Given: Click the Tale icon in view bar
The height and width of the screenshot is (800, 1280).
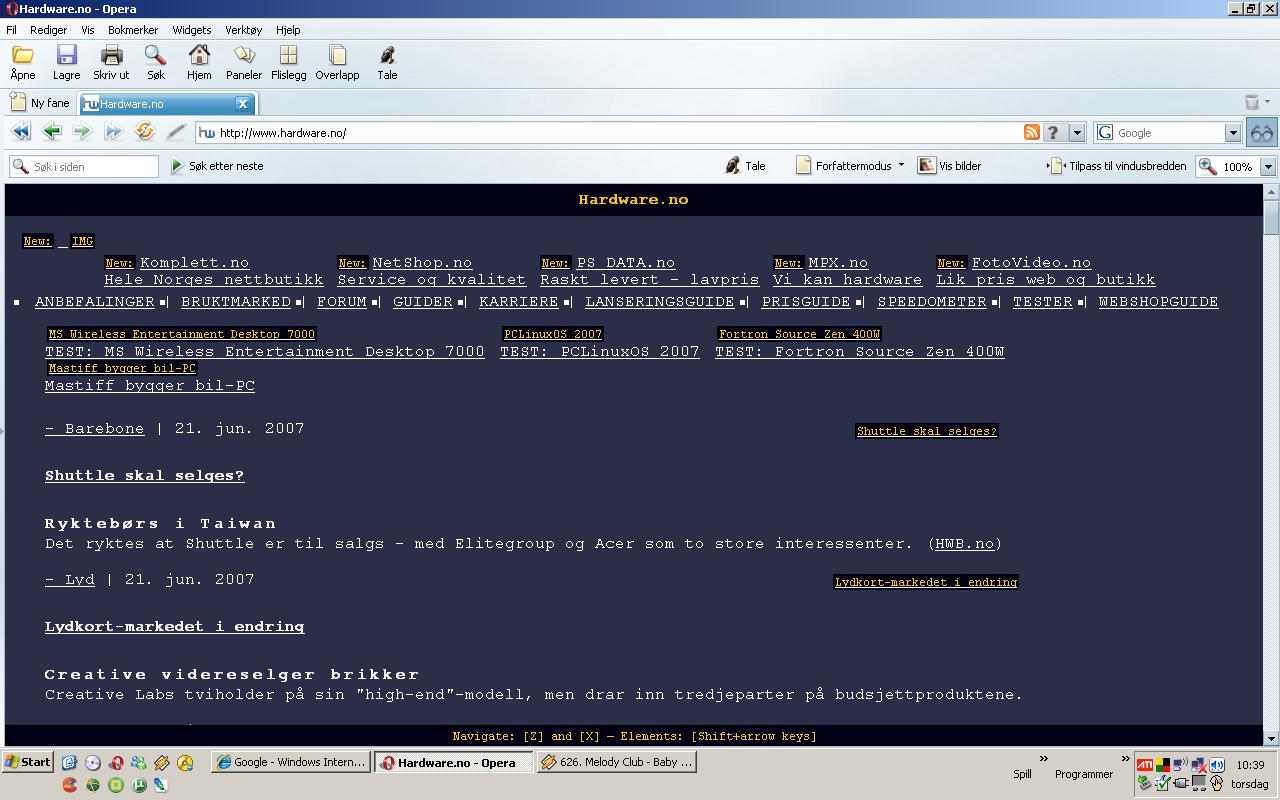Looking at the screenshot, I should (x=733, y=166).
